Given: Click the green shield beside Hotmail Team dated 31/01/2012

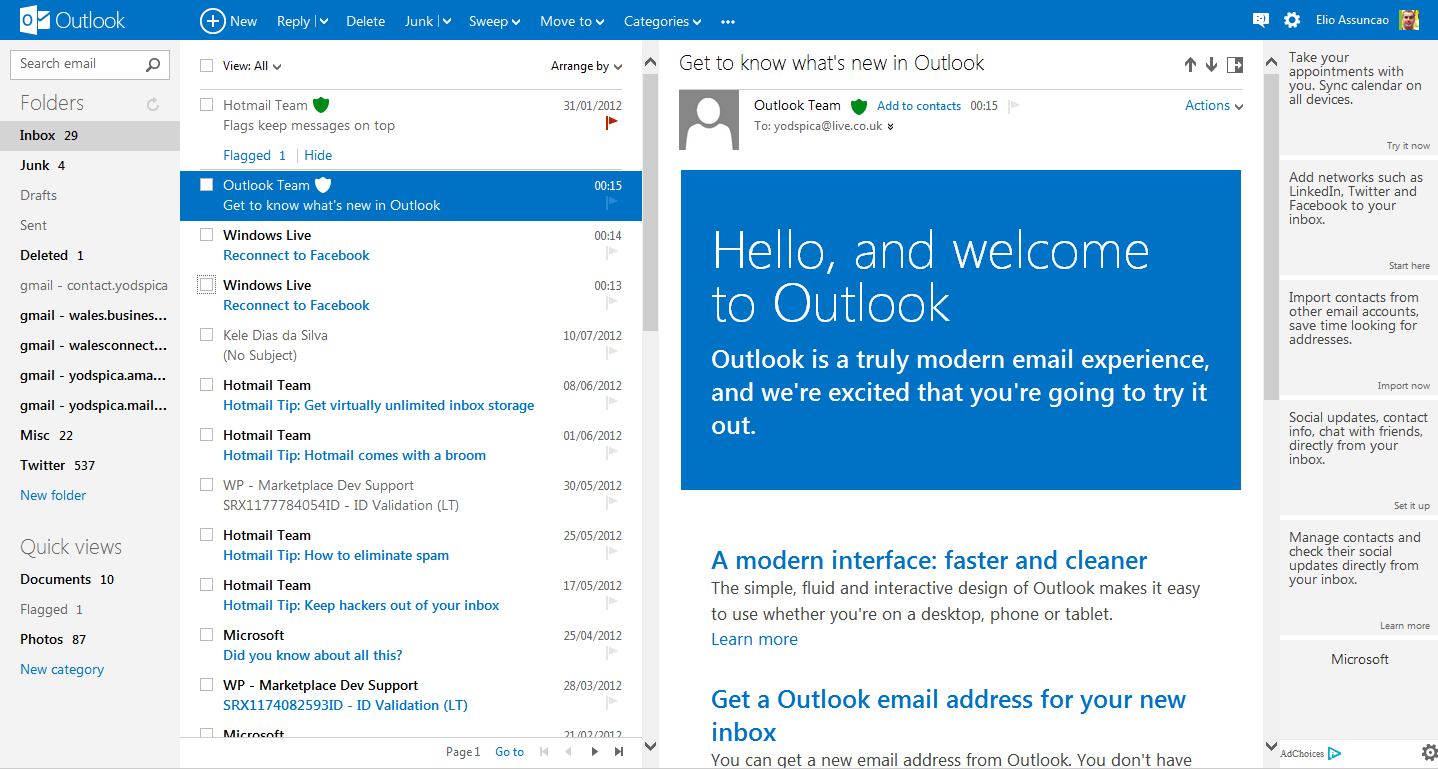Looking at the screenshot, I should 321,105.
